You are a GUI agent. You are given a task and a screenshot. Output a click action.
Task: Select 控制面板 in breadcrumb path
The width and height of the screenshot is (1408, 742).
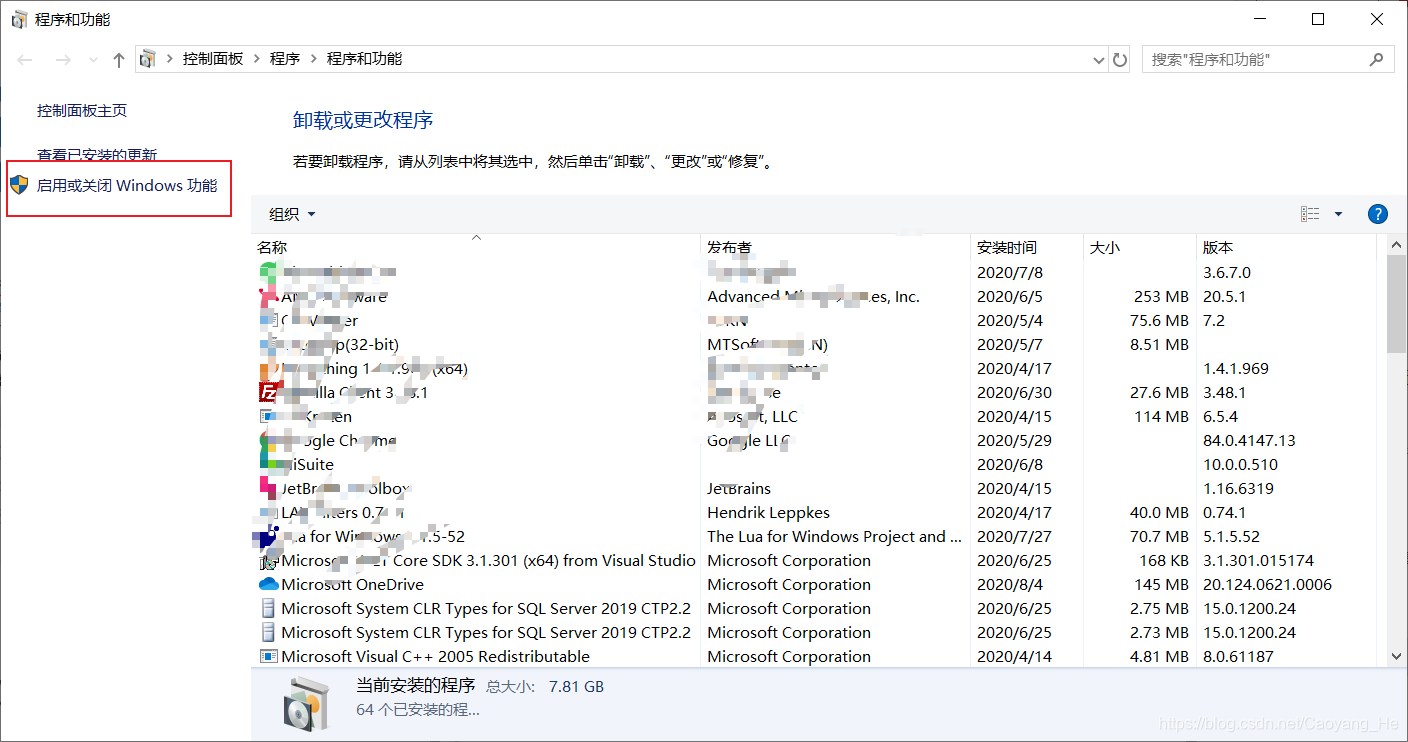pyautogui.click(x=213, y=59)
